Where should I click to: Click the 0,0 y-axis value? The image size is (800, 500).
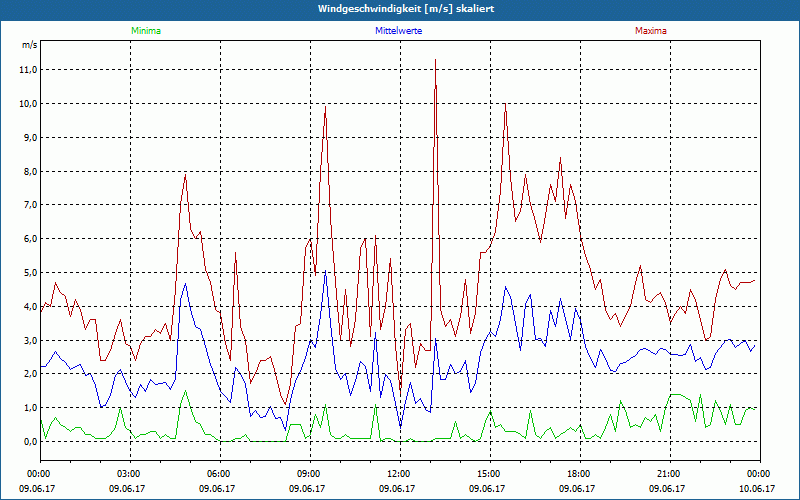tap(31, 442)
